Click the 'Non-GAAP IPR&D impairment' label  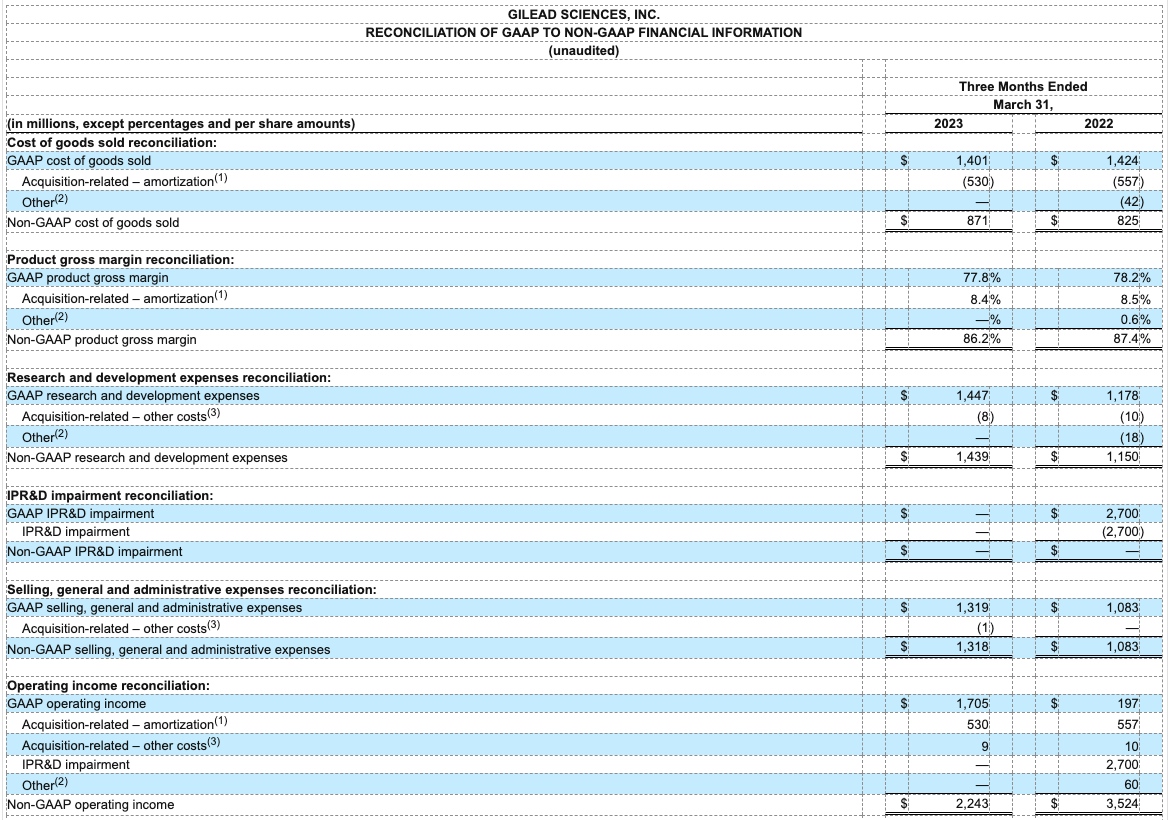(x=95, y=552)
